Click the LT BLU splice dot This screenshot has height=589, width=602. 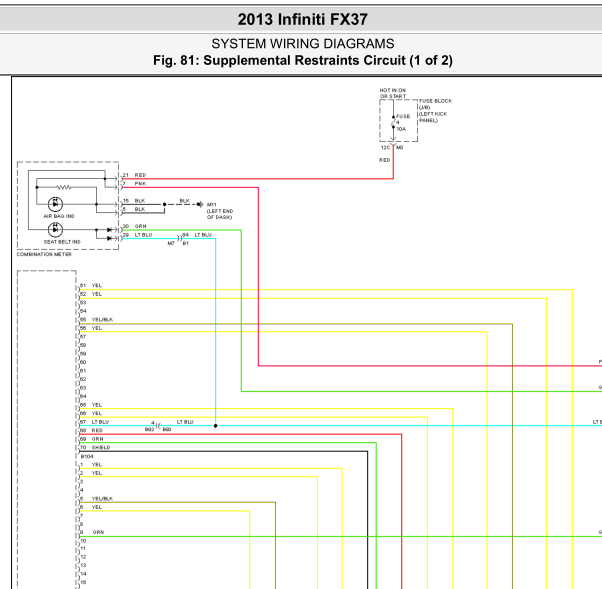tap(215, 425)
